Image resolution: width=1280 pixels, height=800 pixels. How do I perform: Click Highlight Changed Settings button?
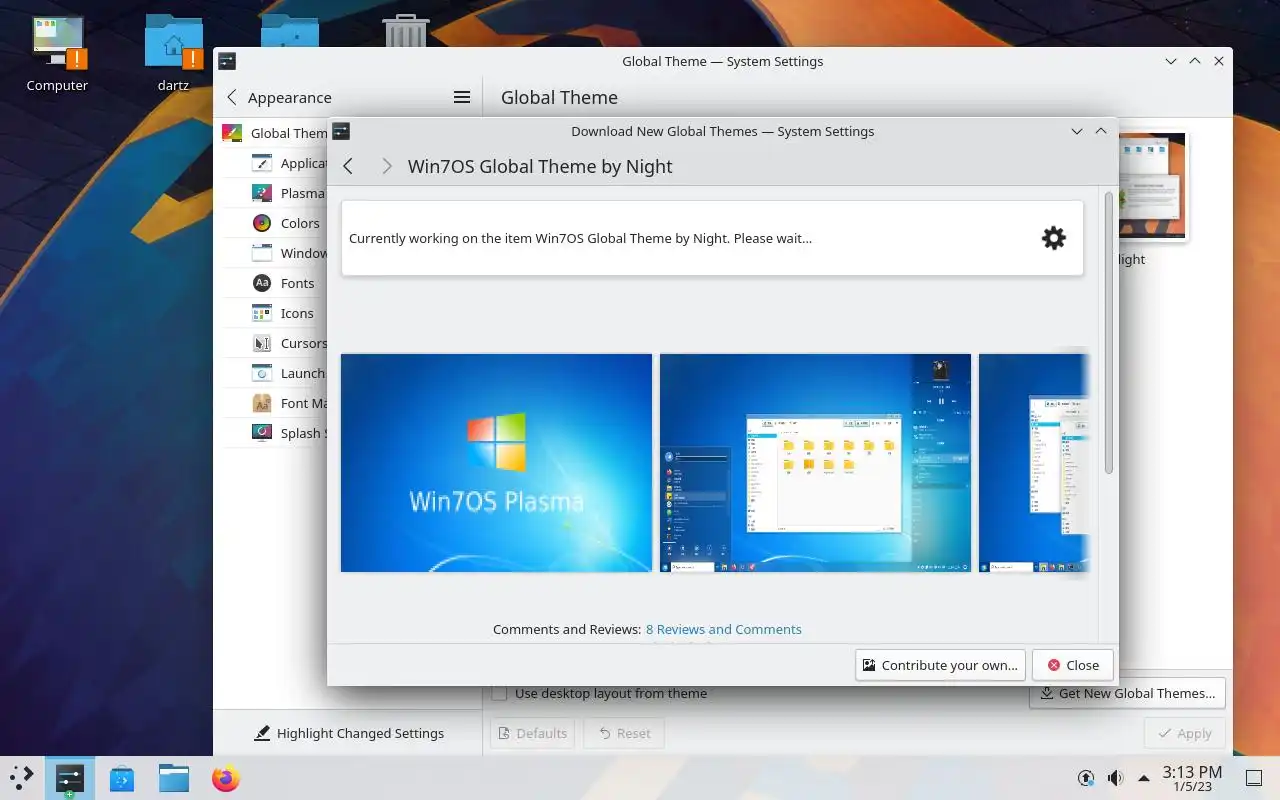click(349, 733)
